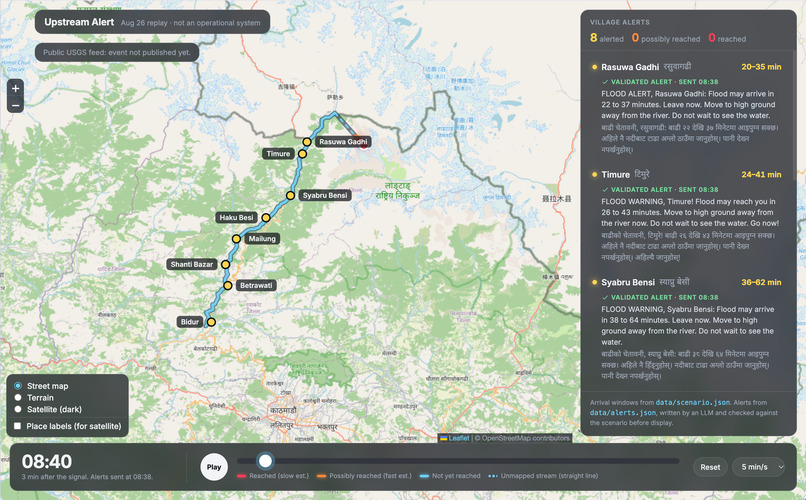Click data/alerts.json reference
The image size is (806, 500).
(x=622, y=413)
